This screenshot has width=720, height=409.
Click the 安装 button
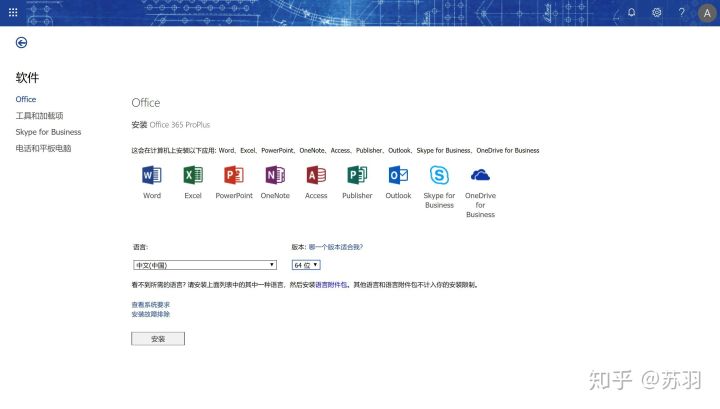(158, 339)
